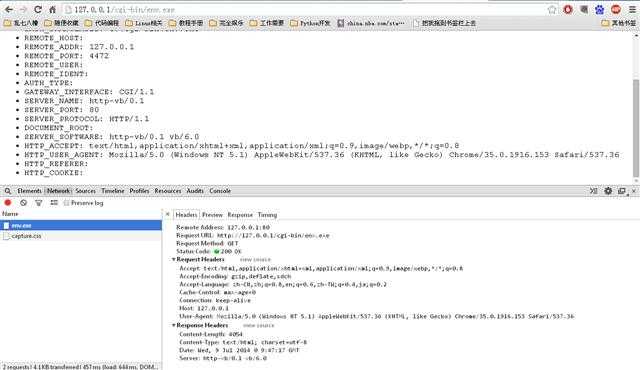Open the Headers details tab
Image resolution: width=640 pixels, height=370 pixels.
click(x=186, y=215)
